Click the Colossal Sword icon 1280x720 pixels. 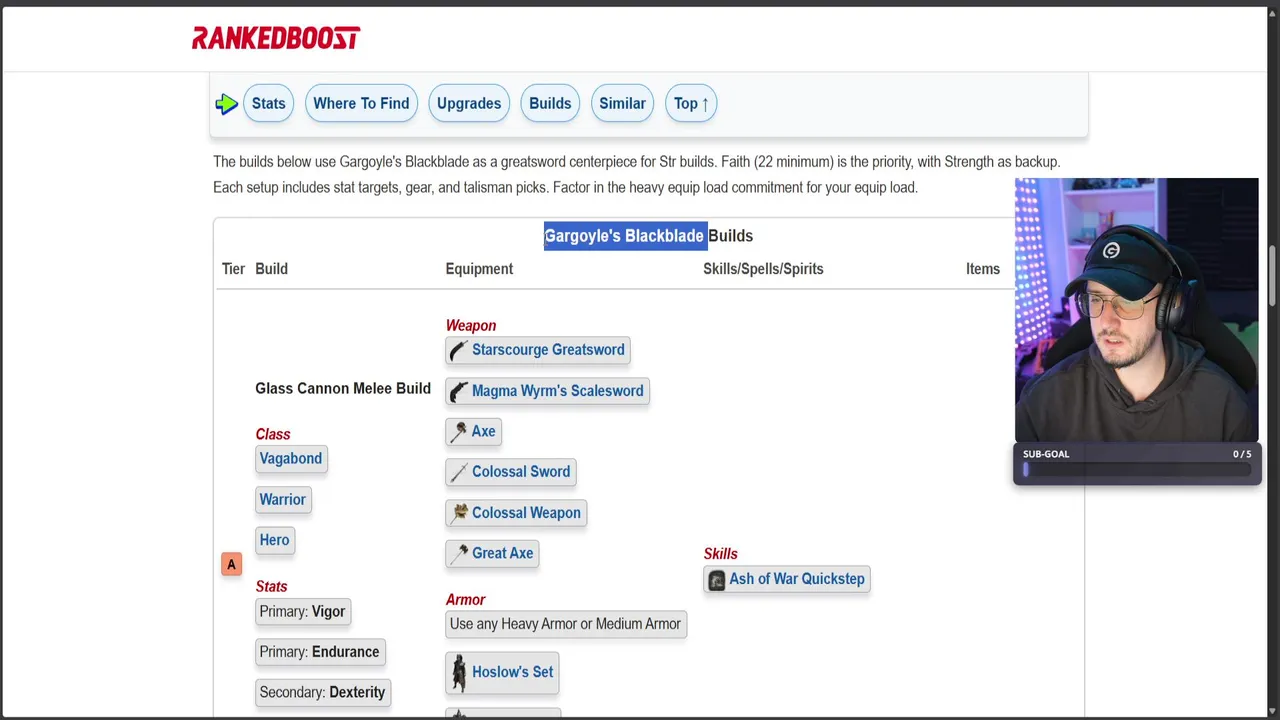tap(459, 472)
